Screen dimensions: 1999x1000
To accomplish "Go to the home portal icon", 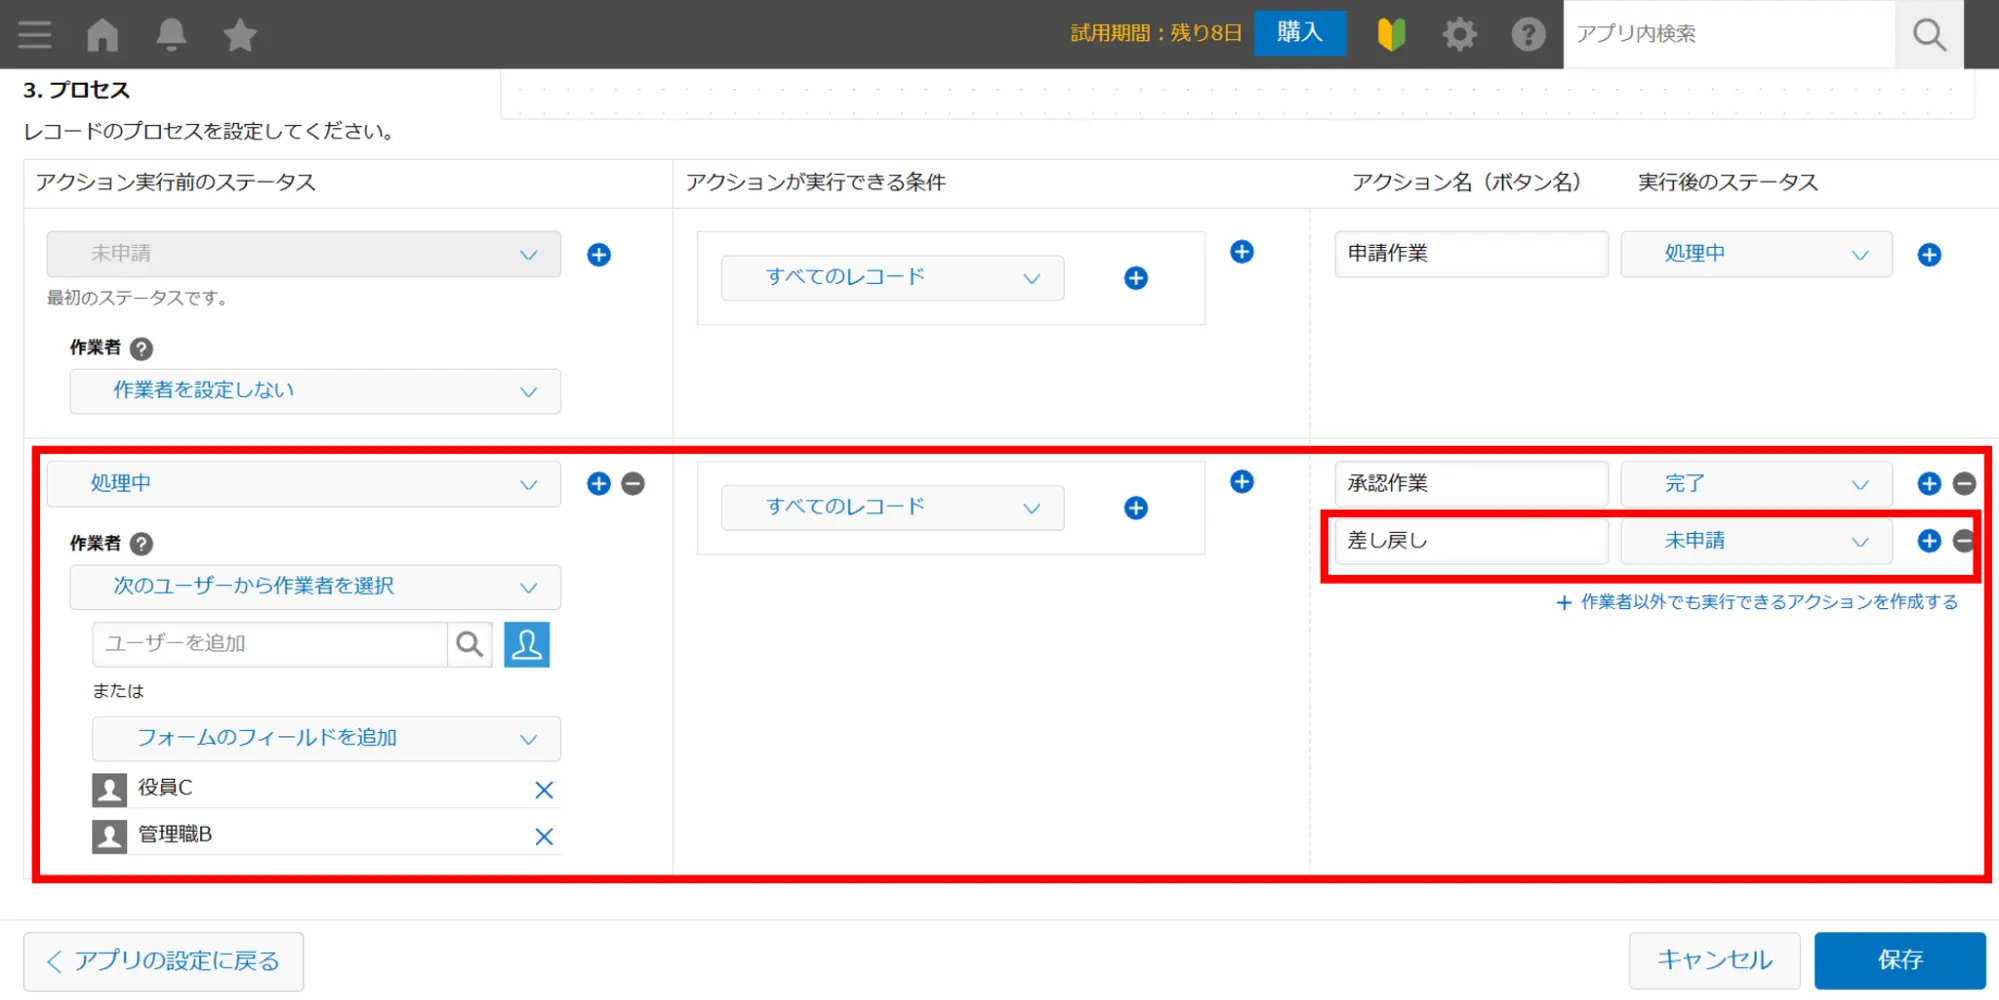I will pos(102,35).
